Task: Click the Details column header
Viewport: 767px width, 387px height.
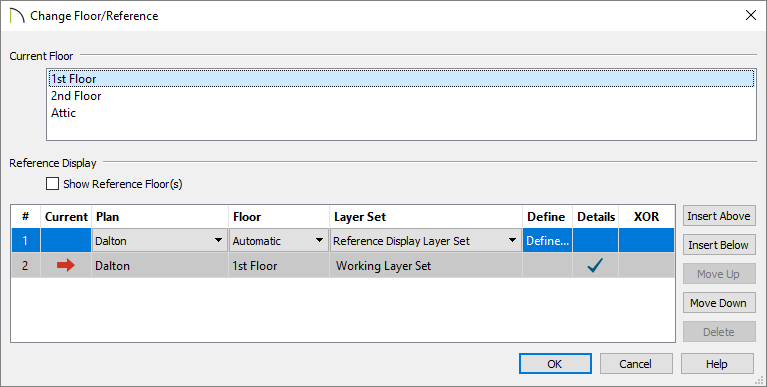Action: pos(596,217)
